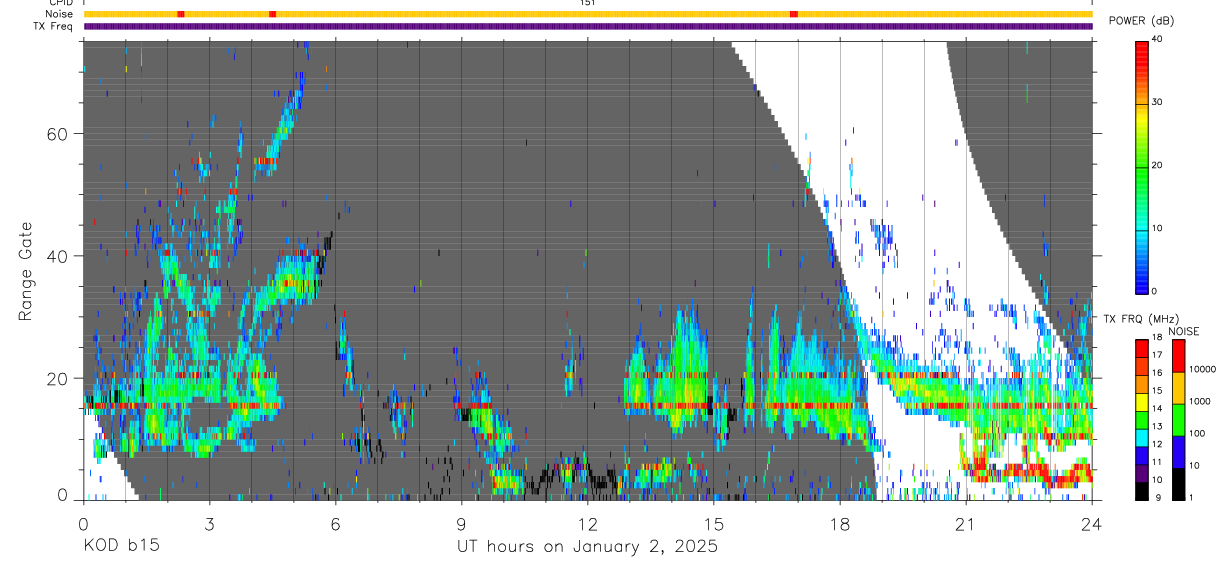Click the cyan 12 MHz segment of the TX FRQ bar

(1142, 438)
